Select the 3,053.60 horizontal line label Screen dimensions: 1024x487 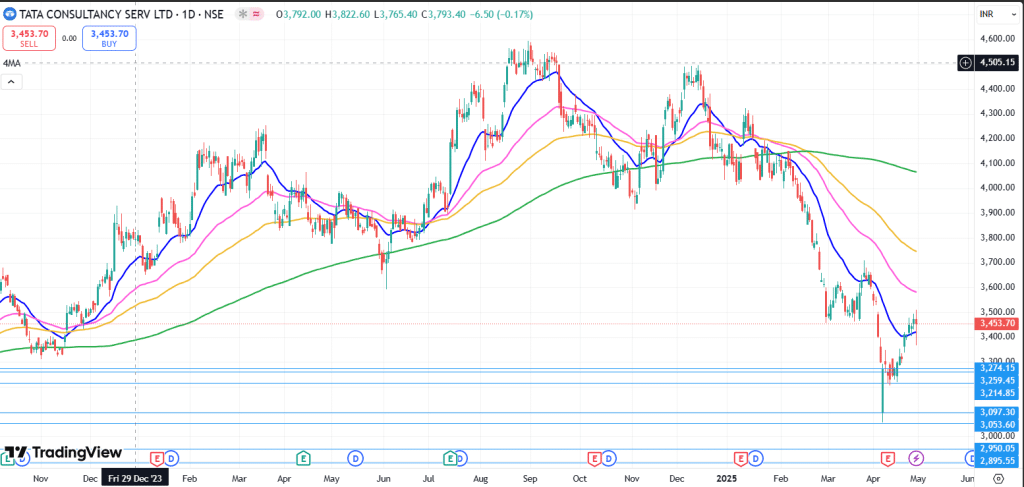click(x=995, y=424)
